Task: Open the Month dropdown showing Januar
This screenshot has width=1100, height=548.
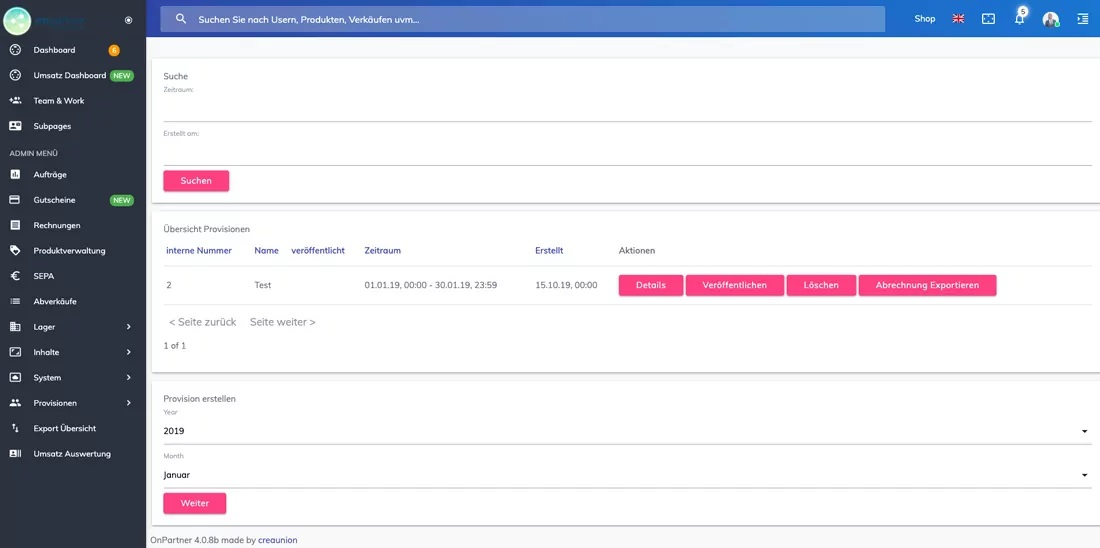Action: (x=627, y=475)
